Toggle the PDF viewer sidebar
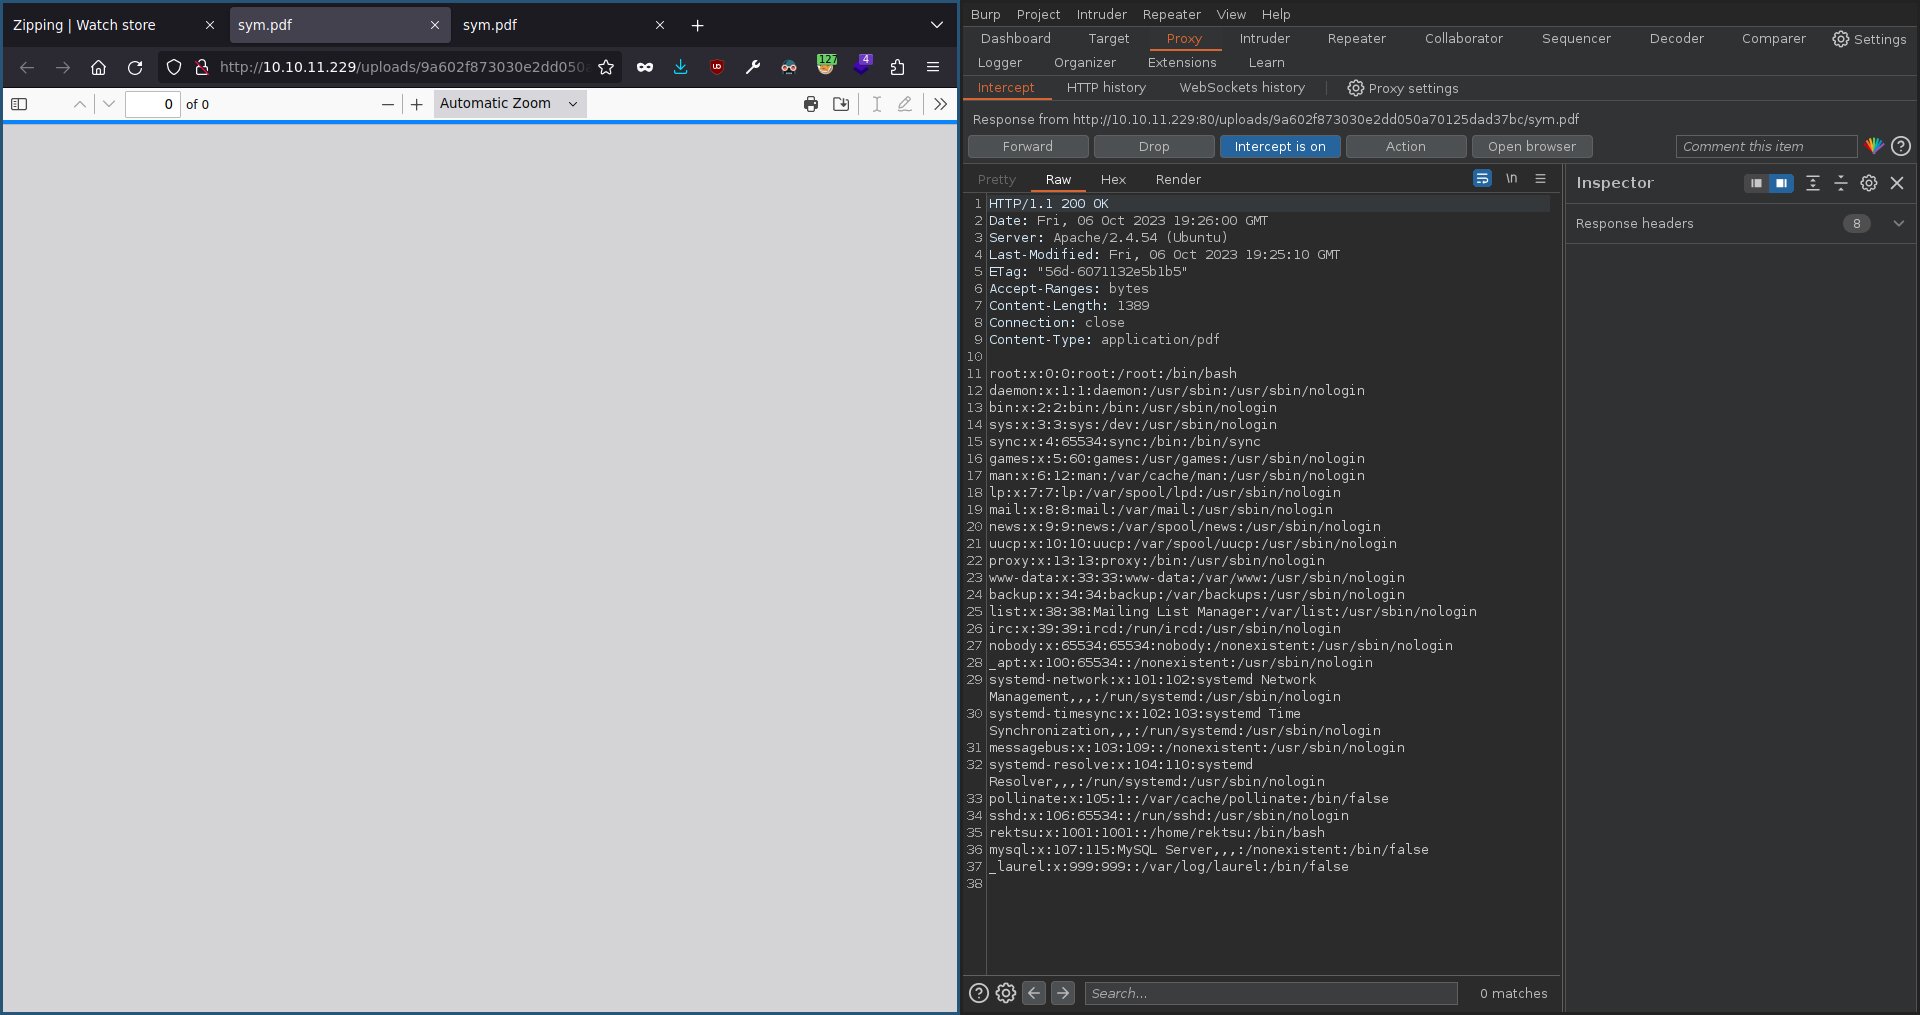 click(x=19, y=104)
